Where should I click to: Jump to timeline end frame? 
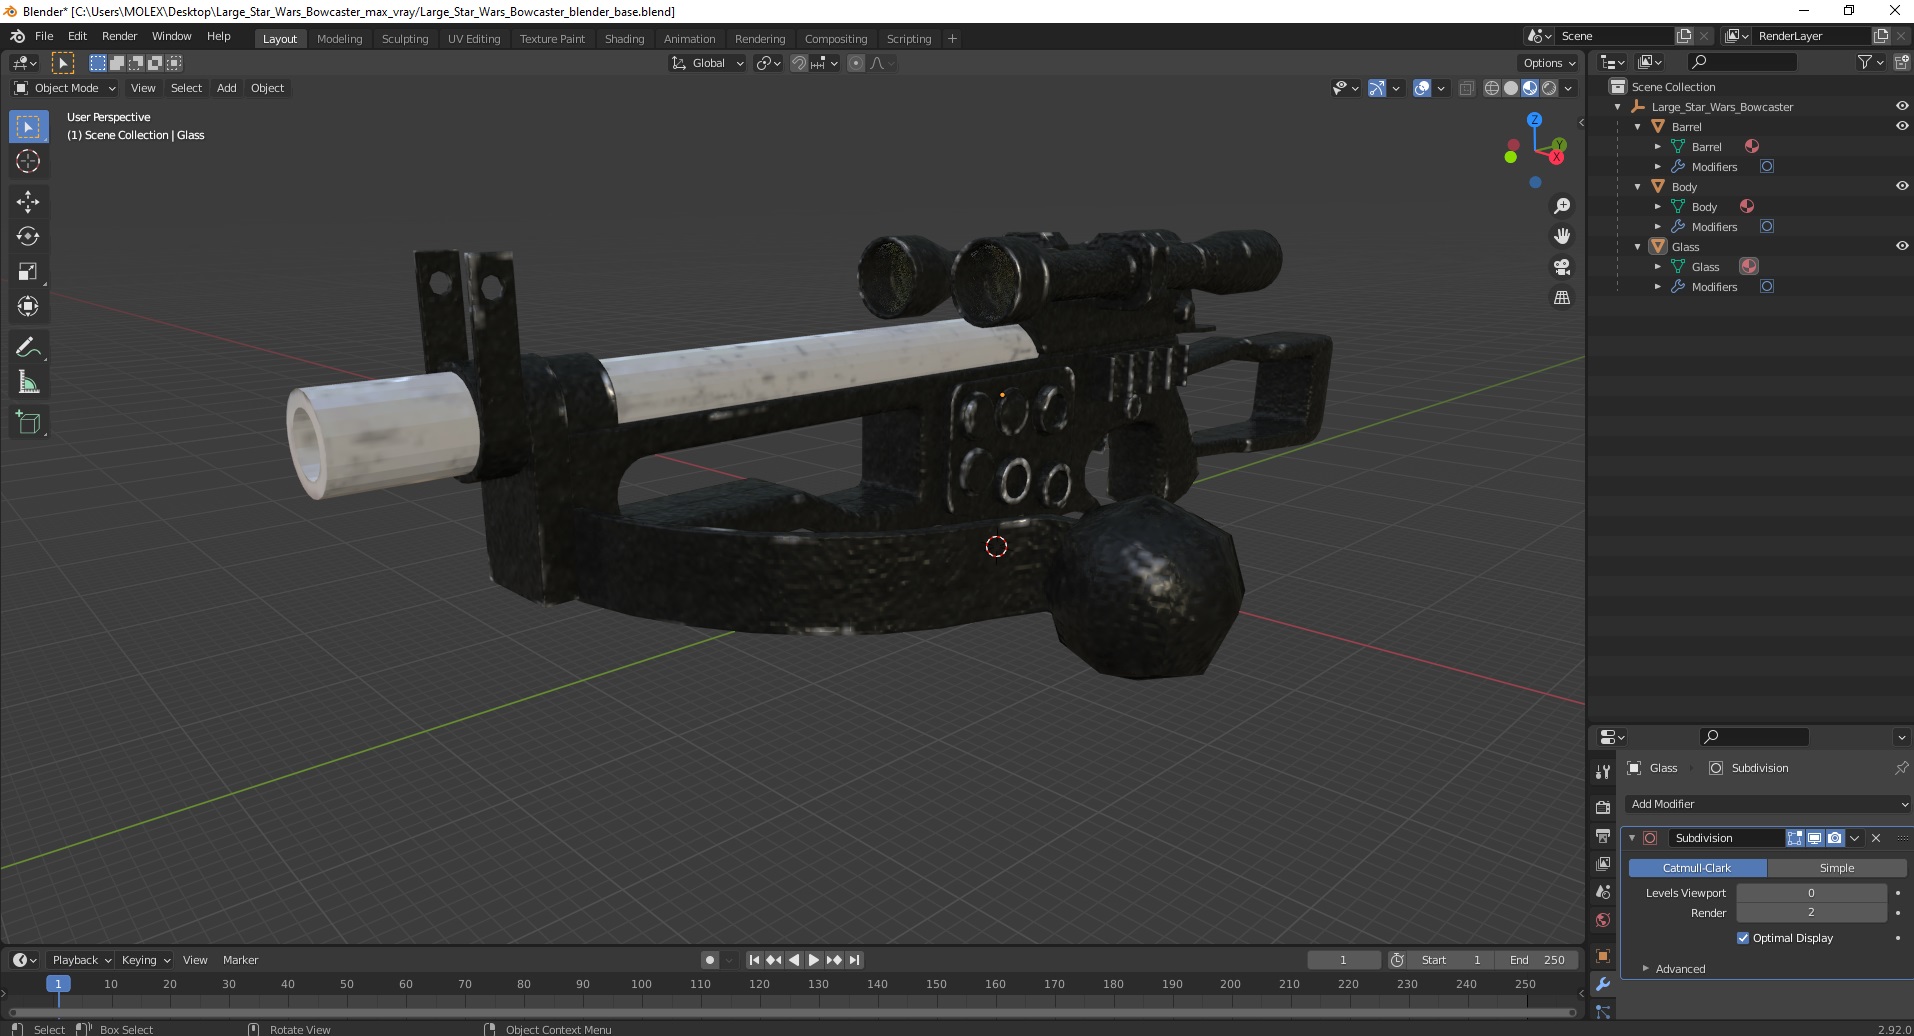click(854, 960)
